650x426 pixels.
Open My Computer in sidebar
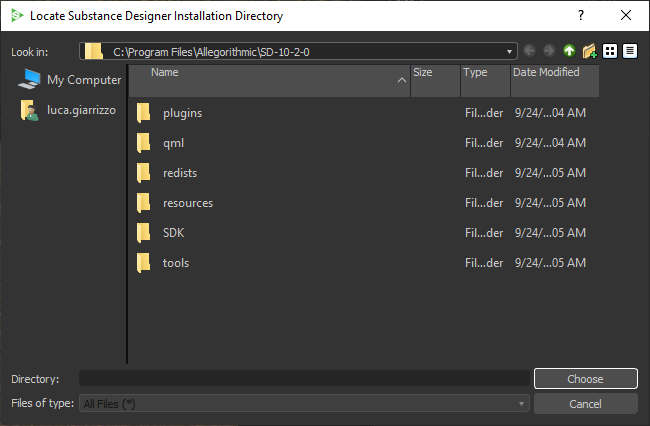70,79
